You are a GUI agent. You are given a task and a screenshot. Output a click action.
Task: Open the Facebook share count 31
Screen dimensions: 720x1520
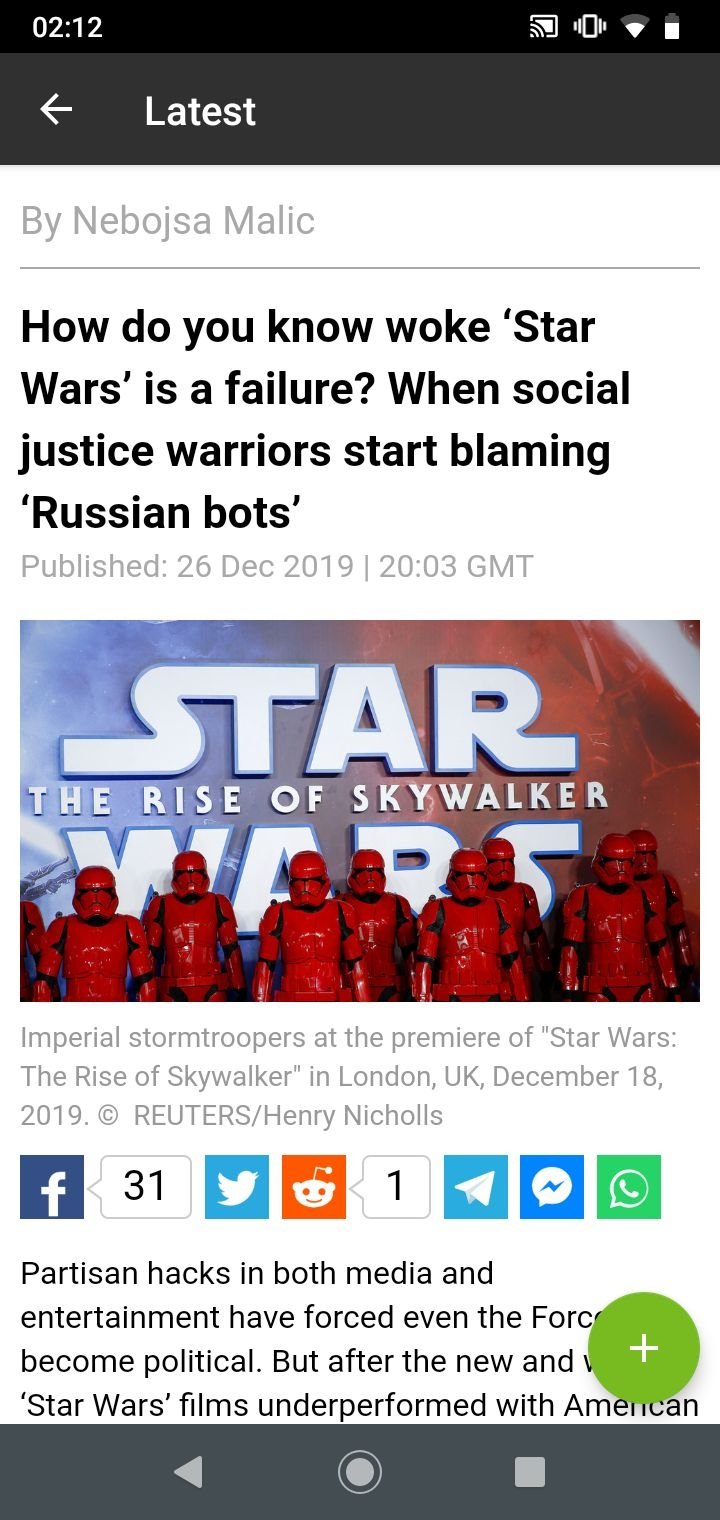(145, 1187)
